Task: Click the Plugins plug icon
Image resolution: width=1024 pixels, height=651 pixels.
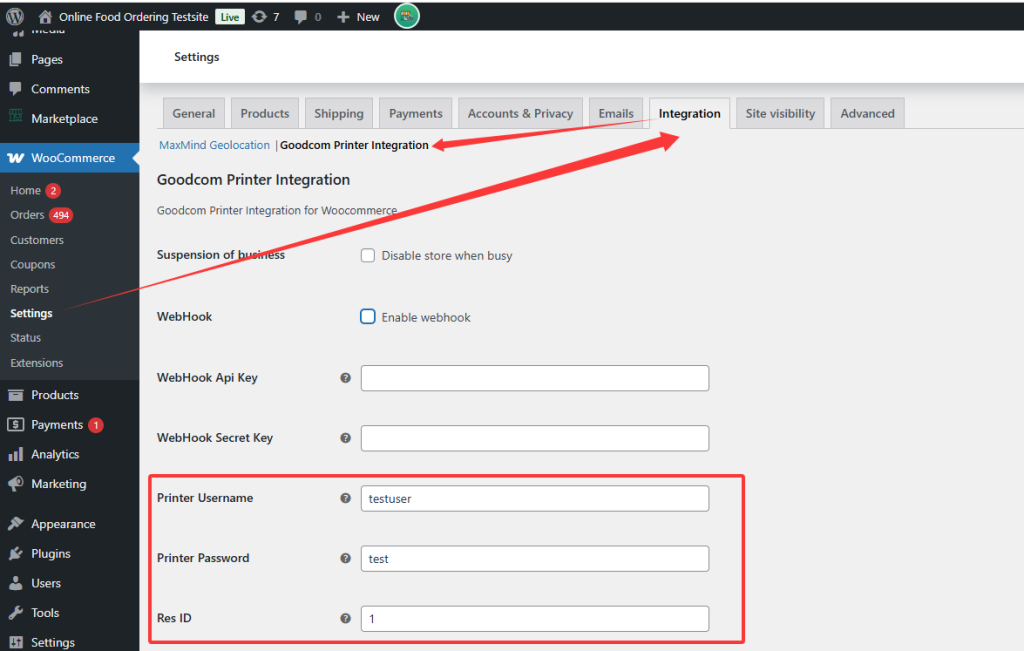Action: click(16, 554)
